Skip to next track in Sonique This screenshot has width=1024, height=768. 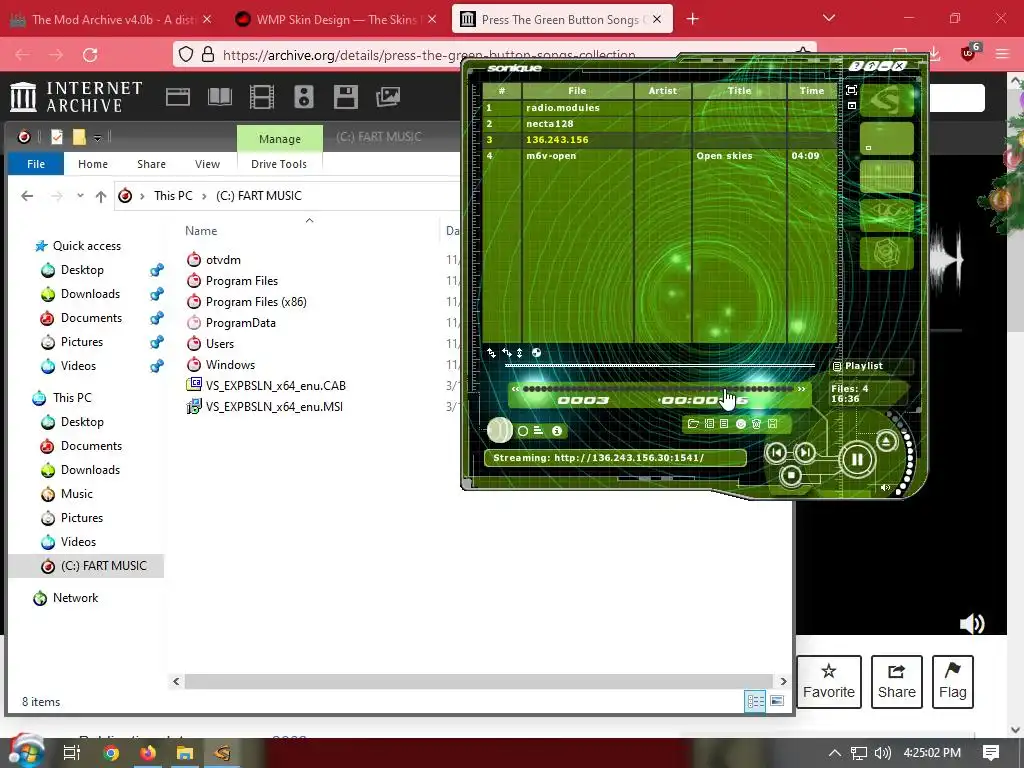point(805,452)
